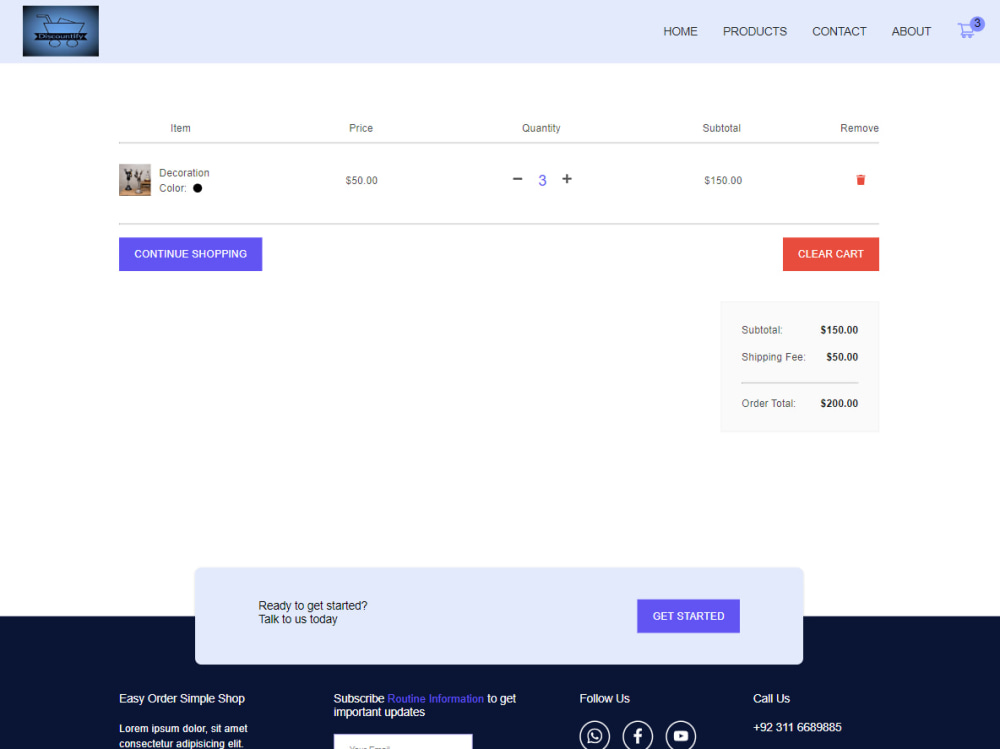This screenshot has height=749, width=1000.
Task: Open the WhatsApp social icon
Action: click(x=594, y=736)
